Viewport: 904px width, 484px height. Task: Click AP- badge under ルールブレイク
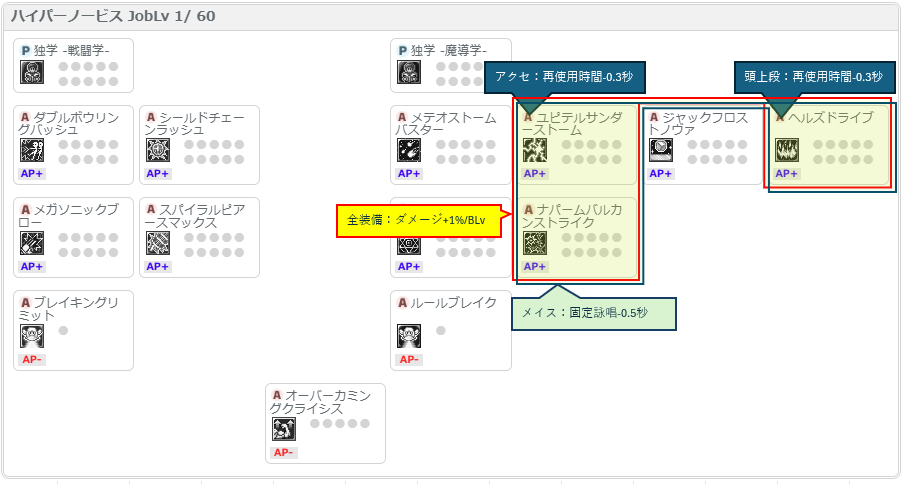coord(409,360)
